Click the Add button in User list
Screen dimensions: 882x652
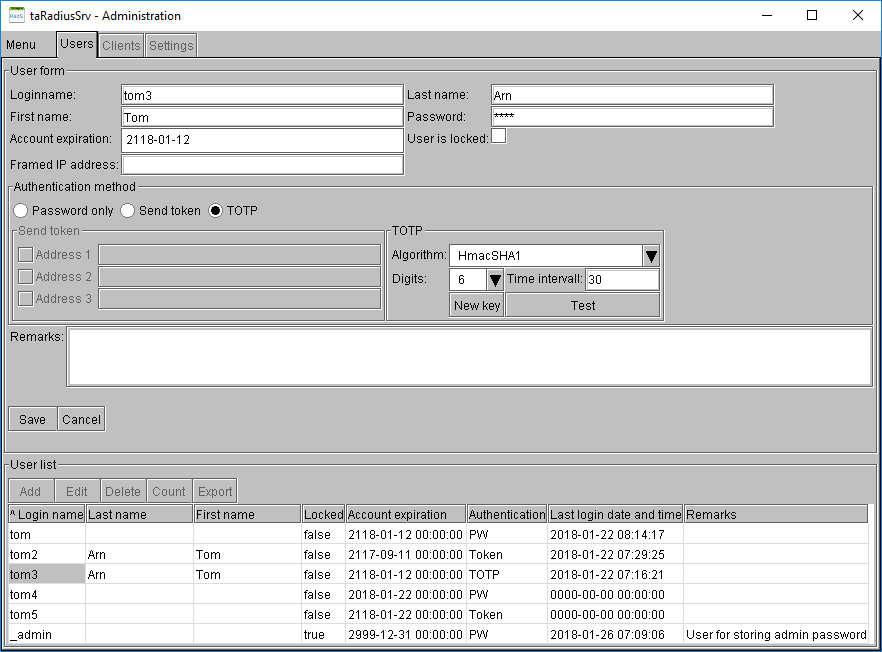click(x=30, y=491)
